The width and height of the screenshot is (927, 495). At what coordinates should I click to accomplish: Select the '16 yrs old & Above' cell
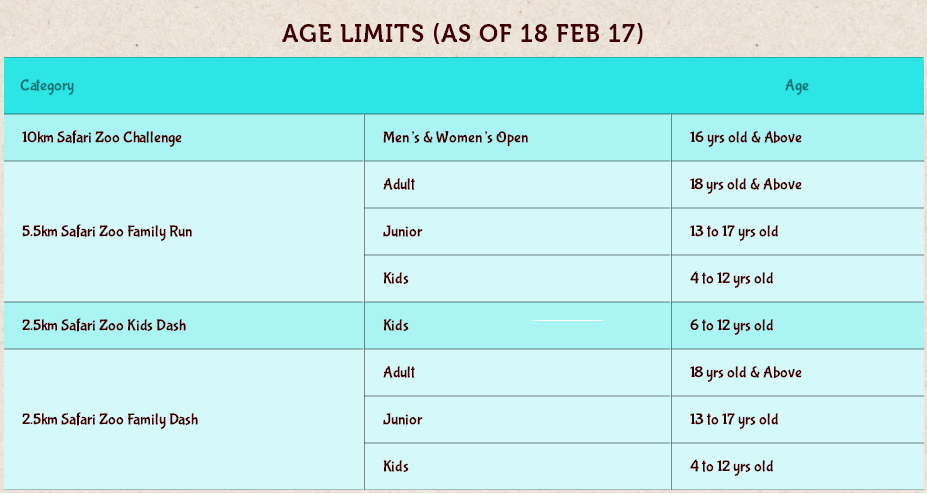click(797, 137)
